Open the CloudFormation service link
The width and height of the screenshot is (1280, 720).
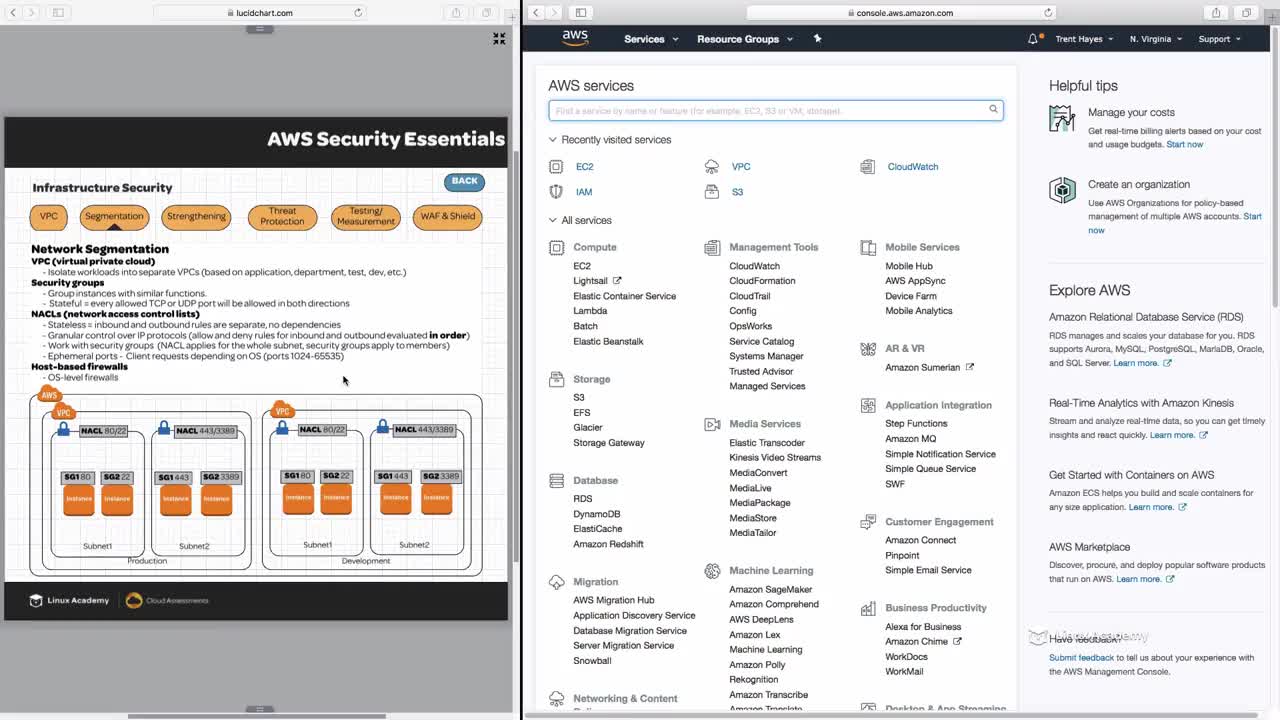tap(762, 281)
